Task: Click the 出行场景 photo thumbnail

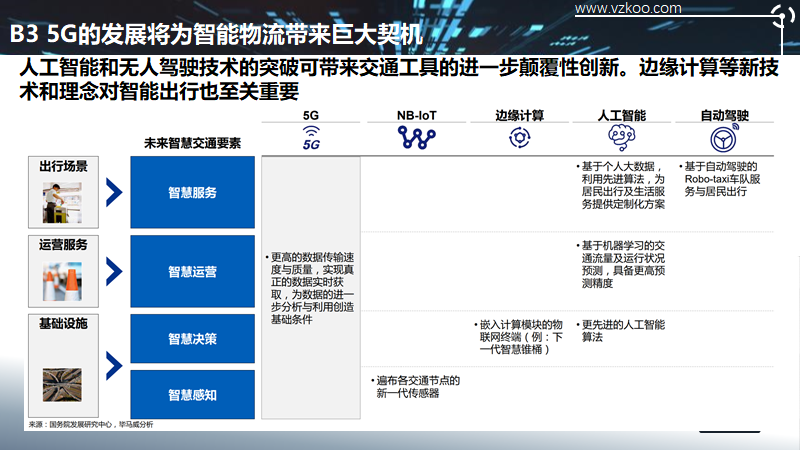Action: click(x=62, y=203)
